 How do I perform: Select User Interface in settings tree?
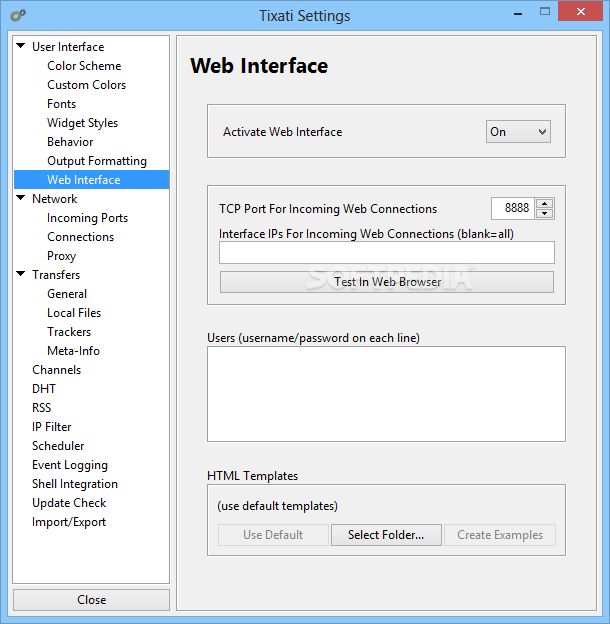click(68, 47)
